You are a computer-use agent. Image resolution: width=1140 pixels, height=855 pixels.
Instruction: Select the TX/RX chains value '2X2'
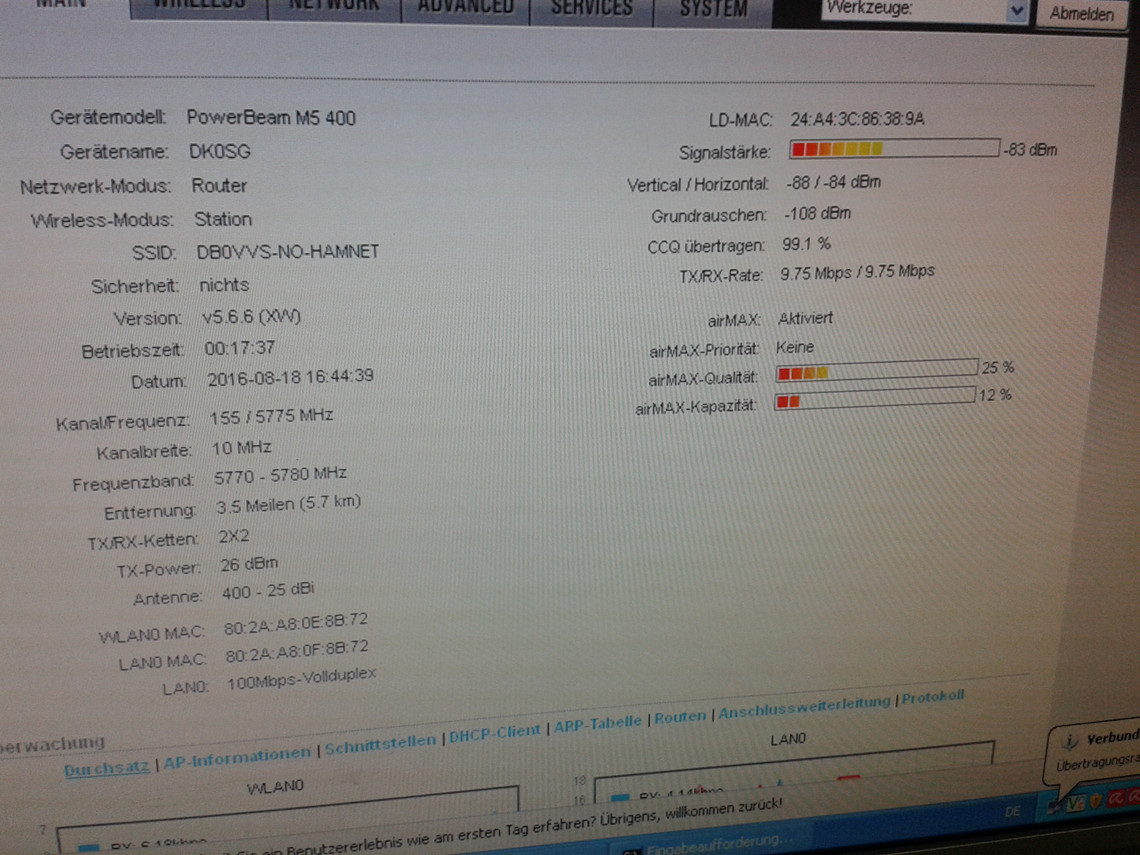(234, 537)
